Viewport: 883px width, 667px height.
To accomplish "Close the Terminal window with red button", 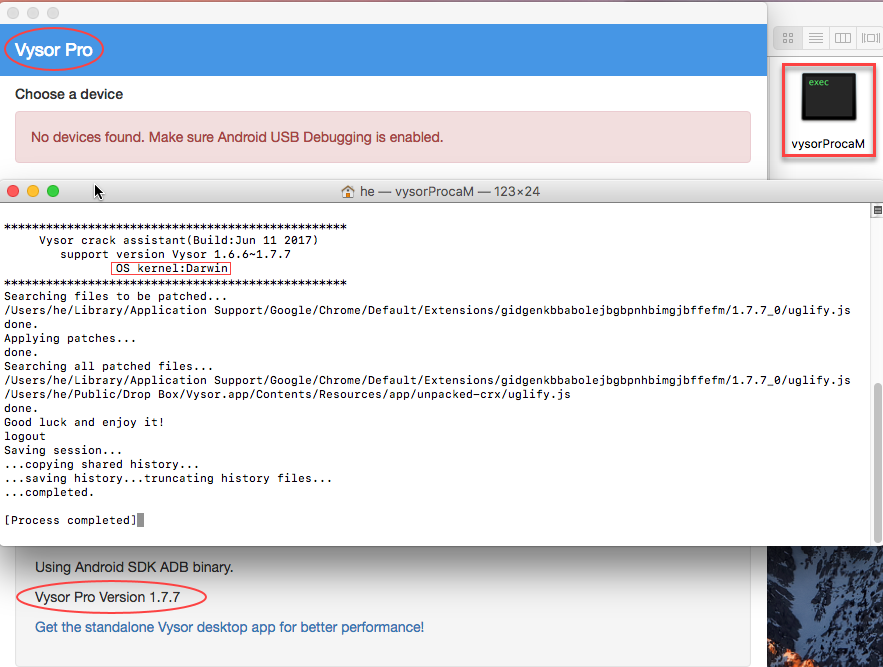I will click(13, 191).
